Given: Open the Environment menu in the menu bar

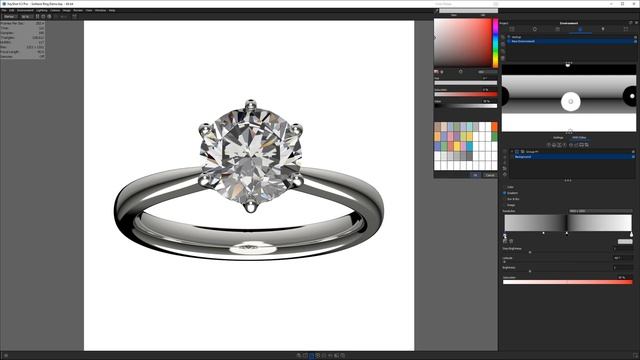Looking at the screenshot, I should pyautogui.click(x=25, y=10).
